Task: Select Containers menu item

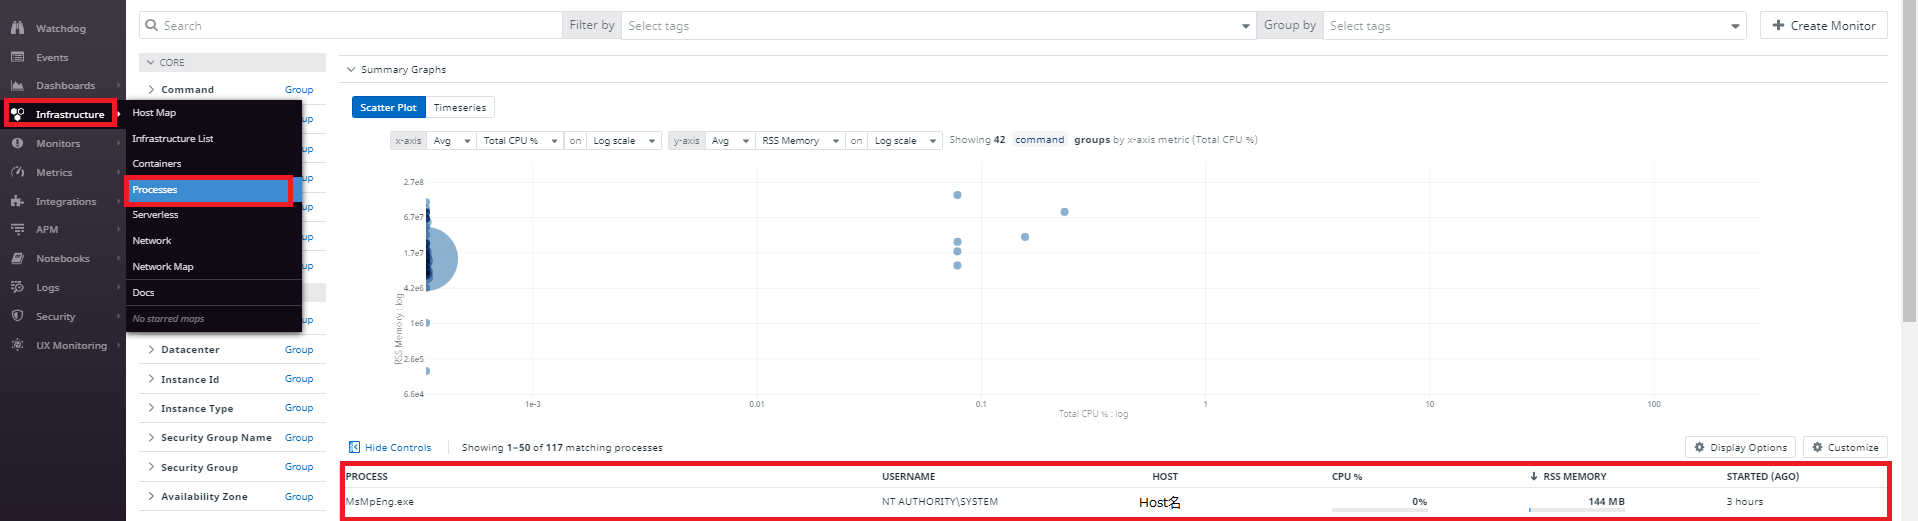Action: click(213, 163)
